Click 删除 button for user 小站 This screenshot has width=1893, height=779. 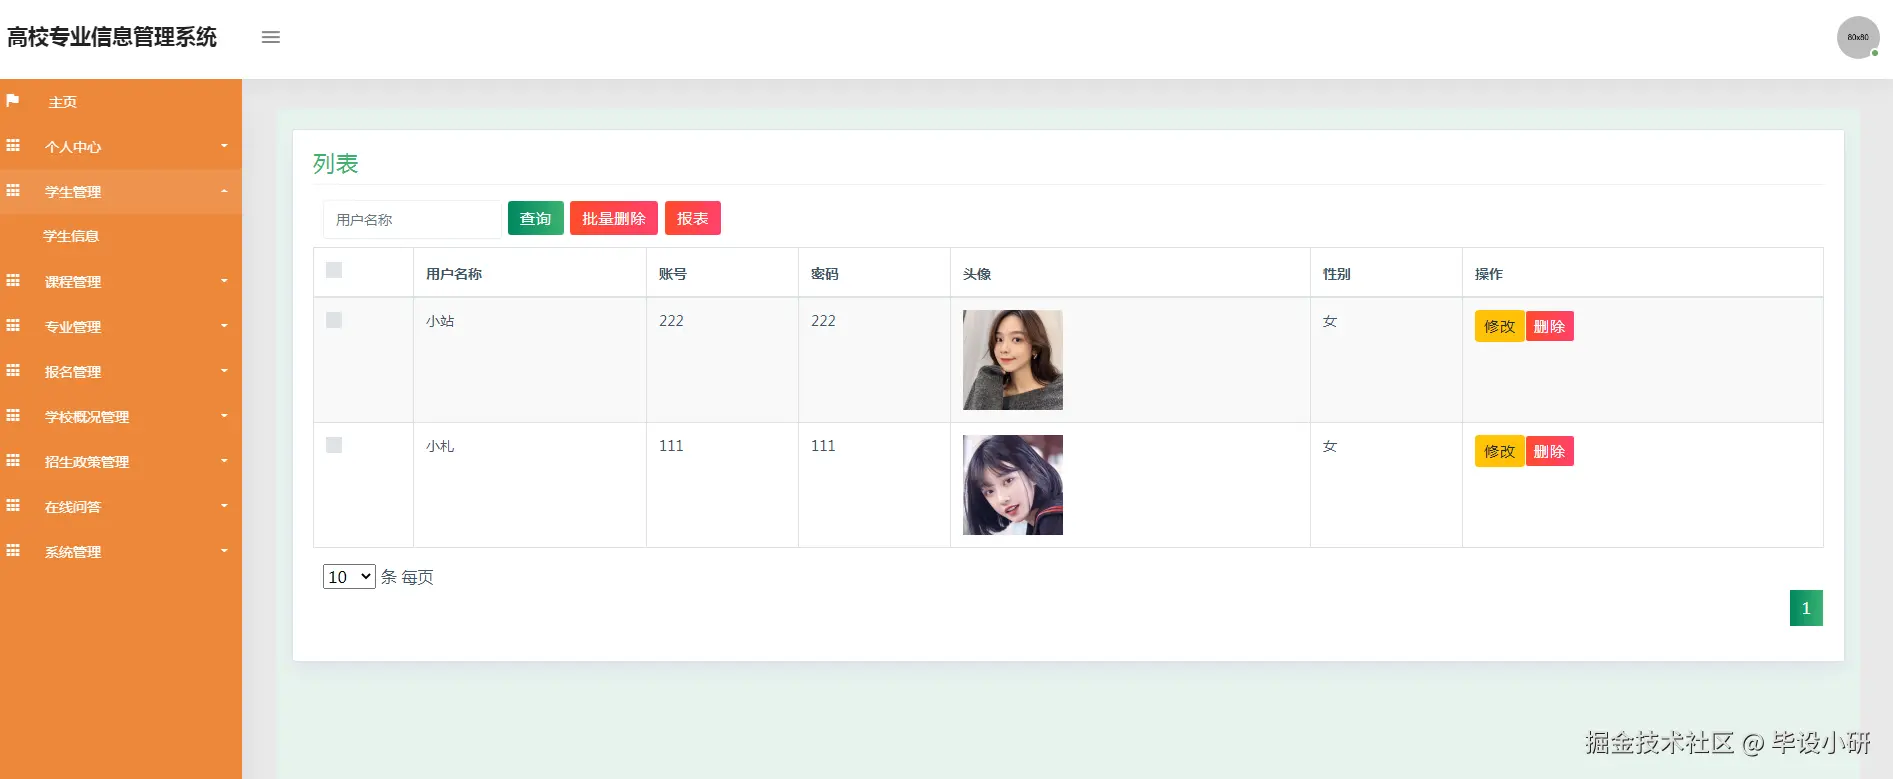pyautogui.click(x=1549, y=326)
